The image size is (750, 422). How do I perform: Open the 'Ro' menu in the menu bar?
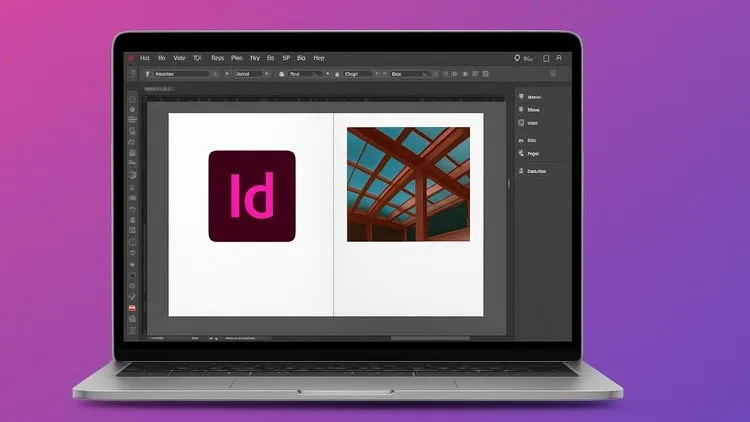click(162, 58)
